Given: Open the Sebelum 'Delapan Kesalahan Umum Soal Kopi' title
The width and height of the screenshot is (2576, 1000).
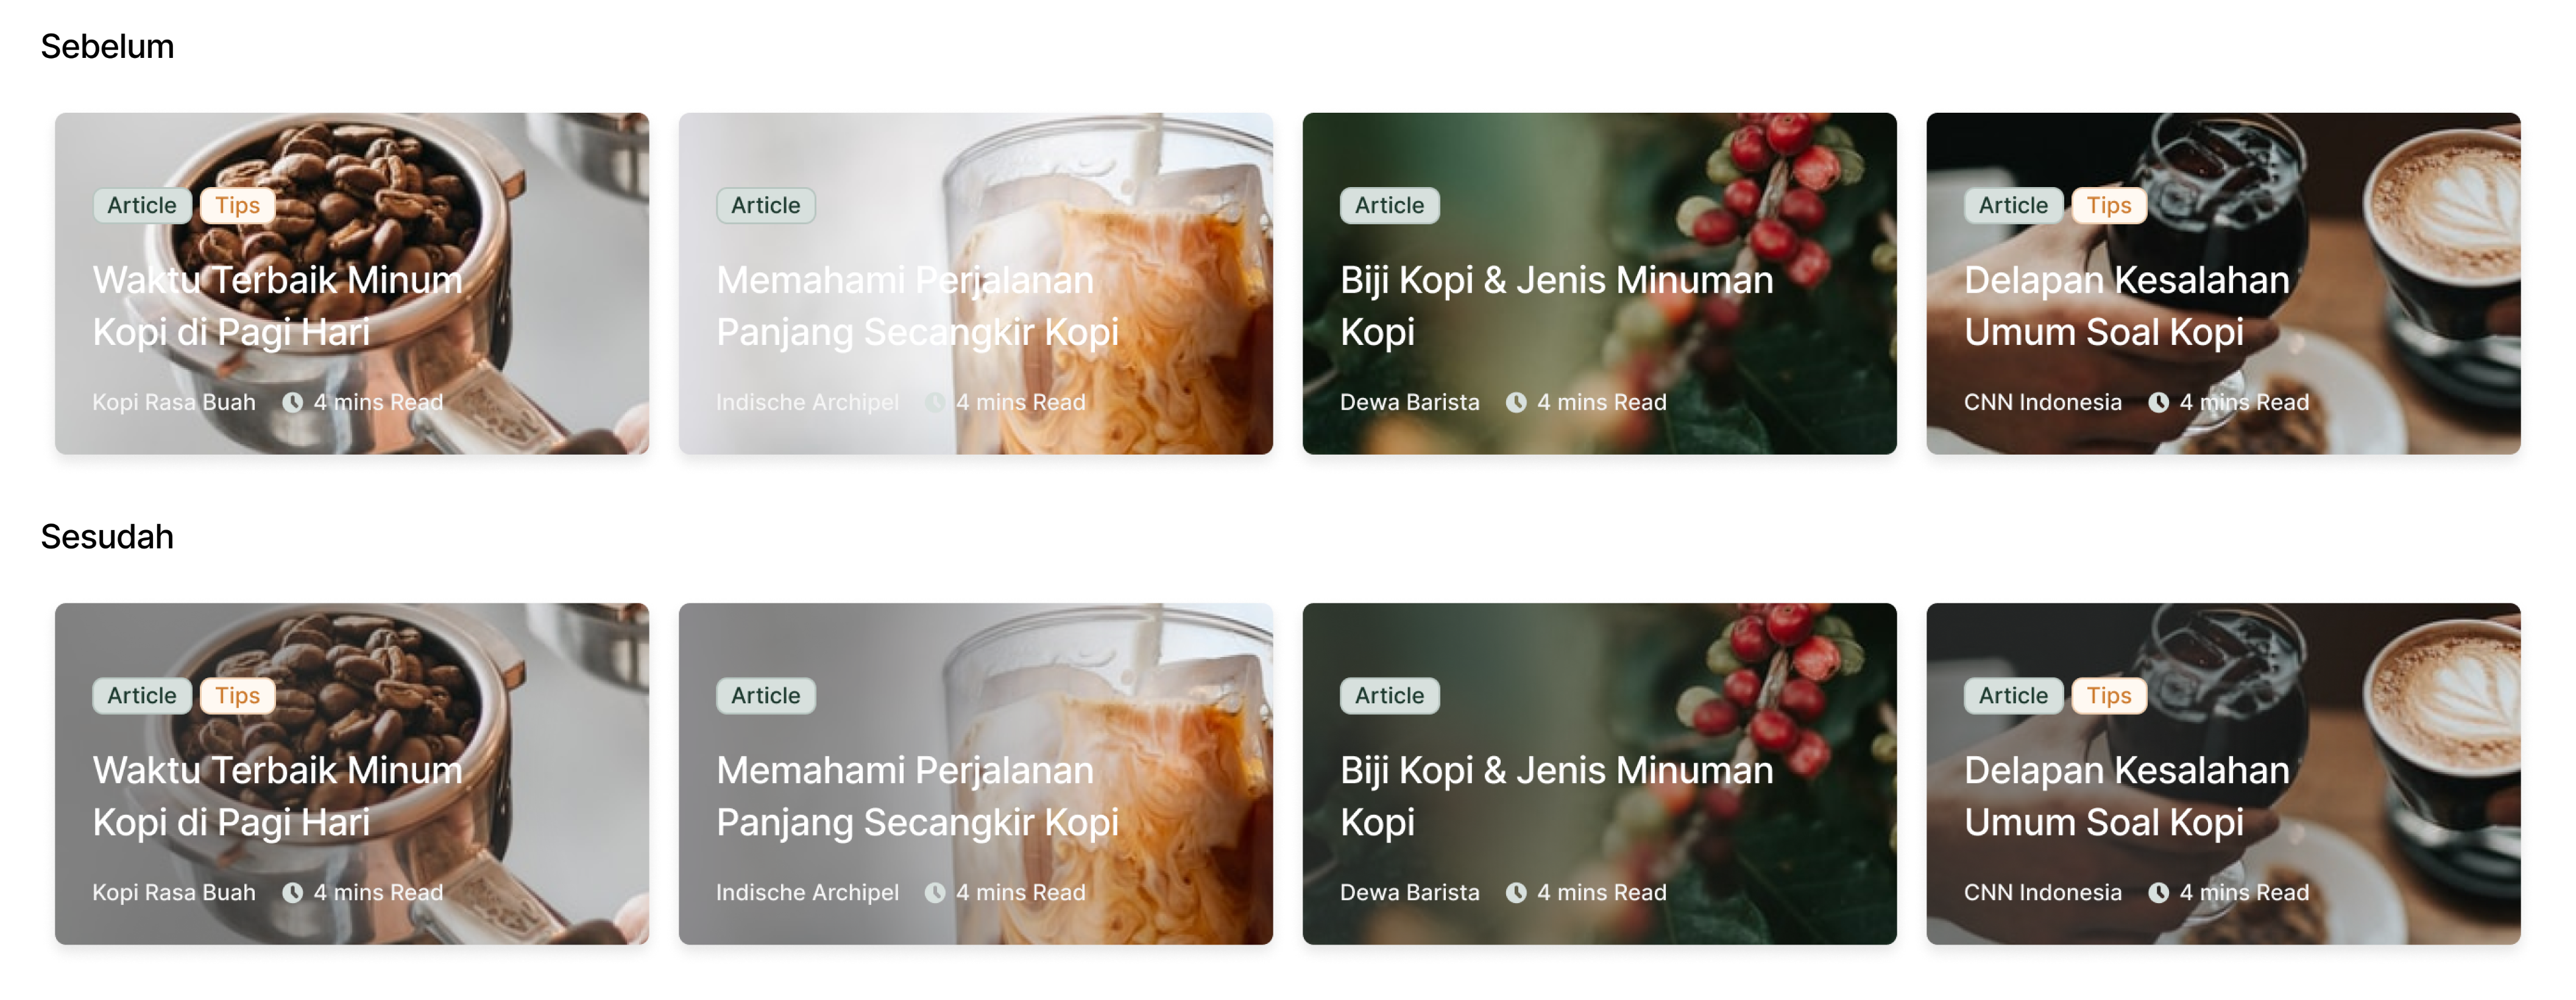Looking at the screenshot, I should click(x=2126, y=306).
